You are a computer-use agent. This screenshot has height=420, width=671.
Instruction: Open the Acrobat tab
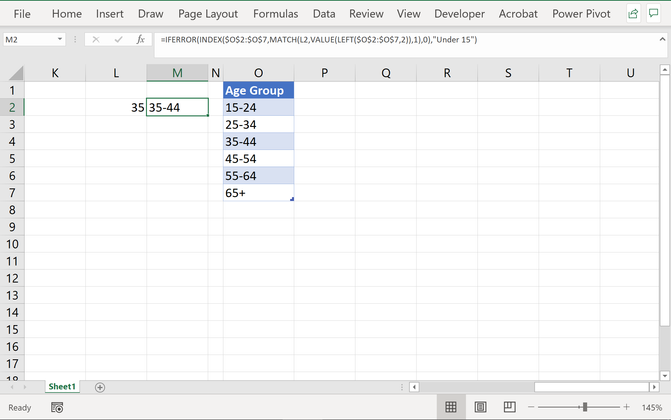coord(518,14)
